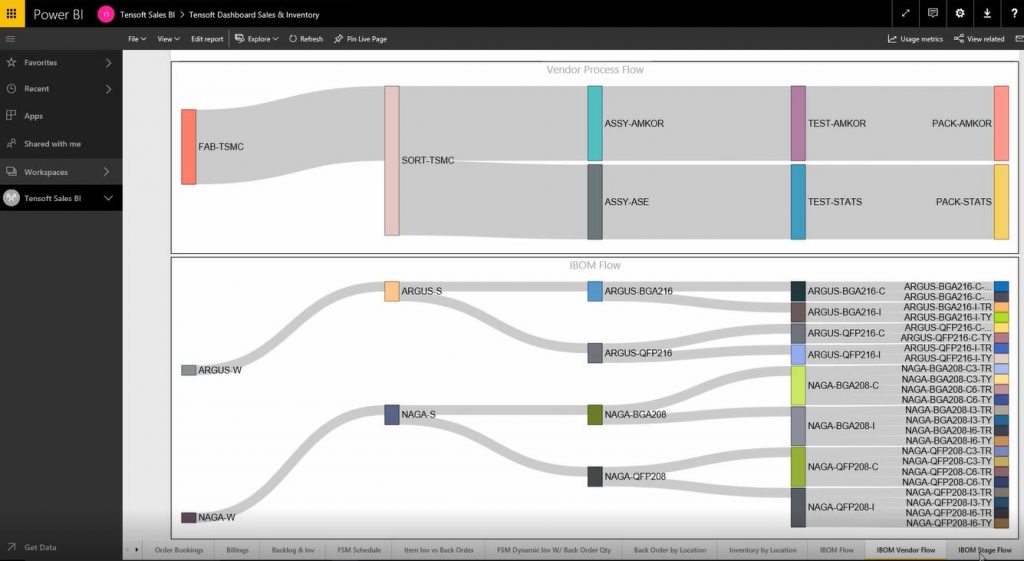Select the TEST-STATS blue node
The height and width of the screenshot is (561, 1024).
click(x=798, y=202)
